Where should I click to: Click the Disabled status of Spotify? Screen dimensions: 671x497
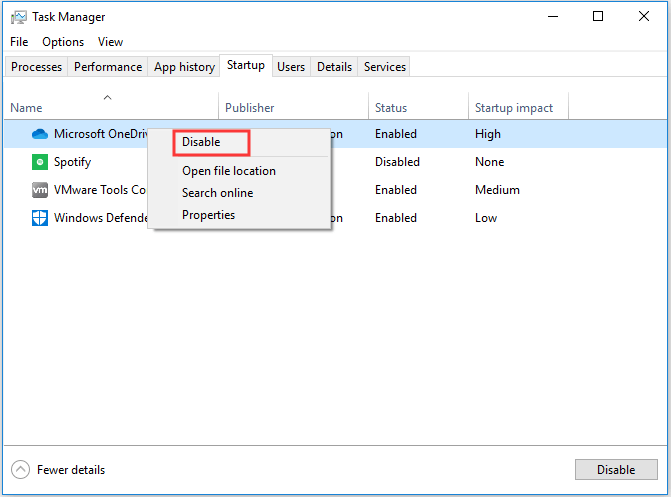pyautogui.click(x=397, y=162)
